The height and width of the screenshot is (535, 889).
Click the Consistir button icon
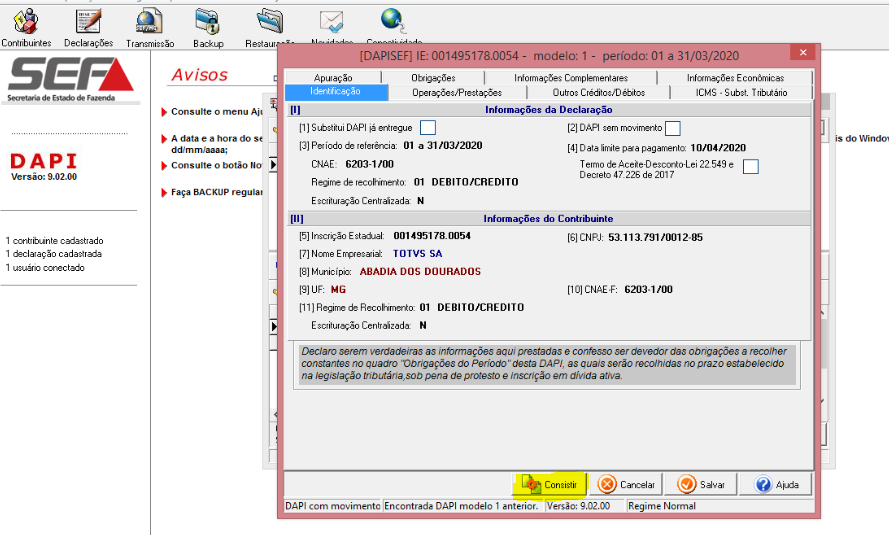531,484
